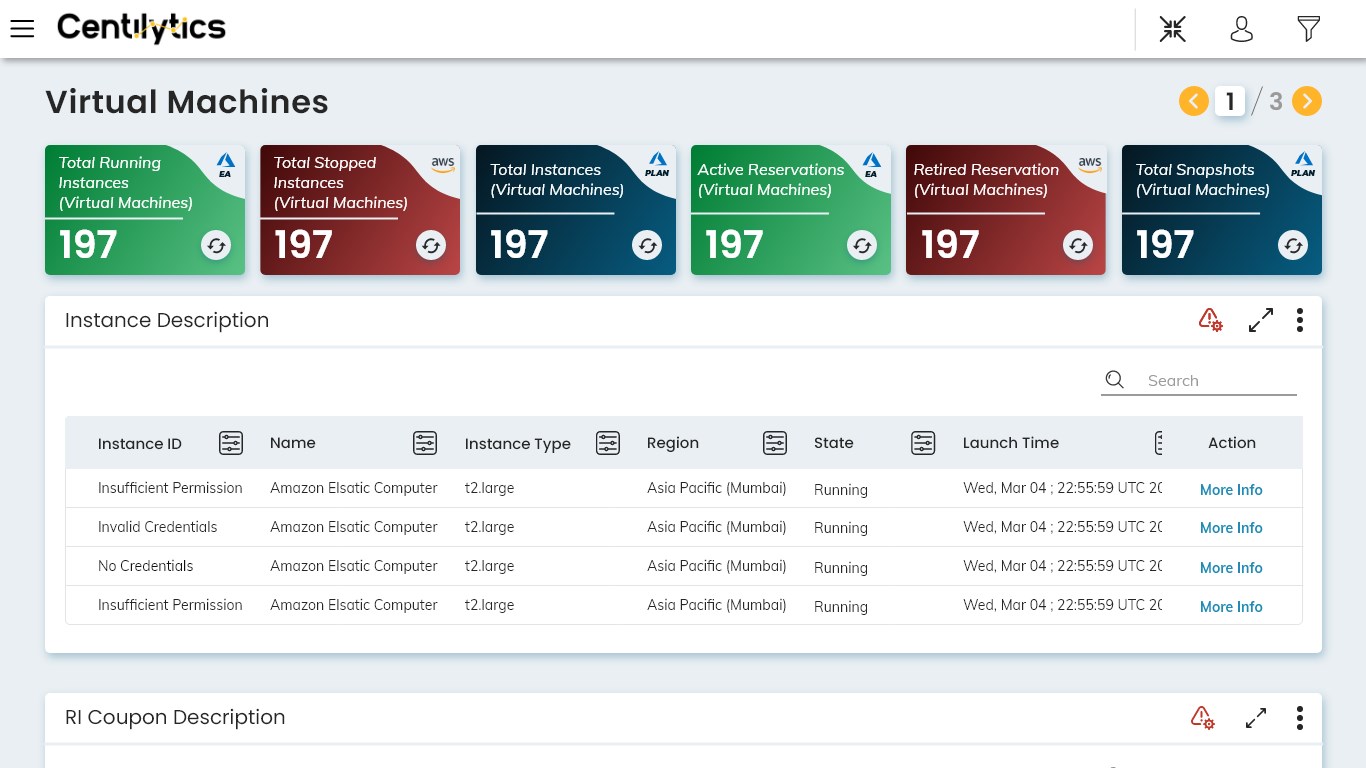Click the State column header
Viewport: 1366px width, 768px height.
pos(834,443)
